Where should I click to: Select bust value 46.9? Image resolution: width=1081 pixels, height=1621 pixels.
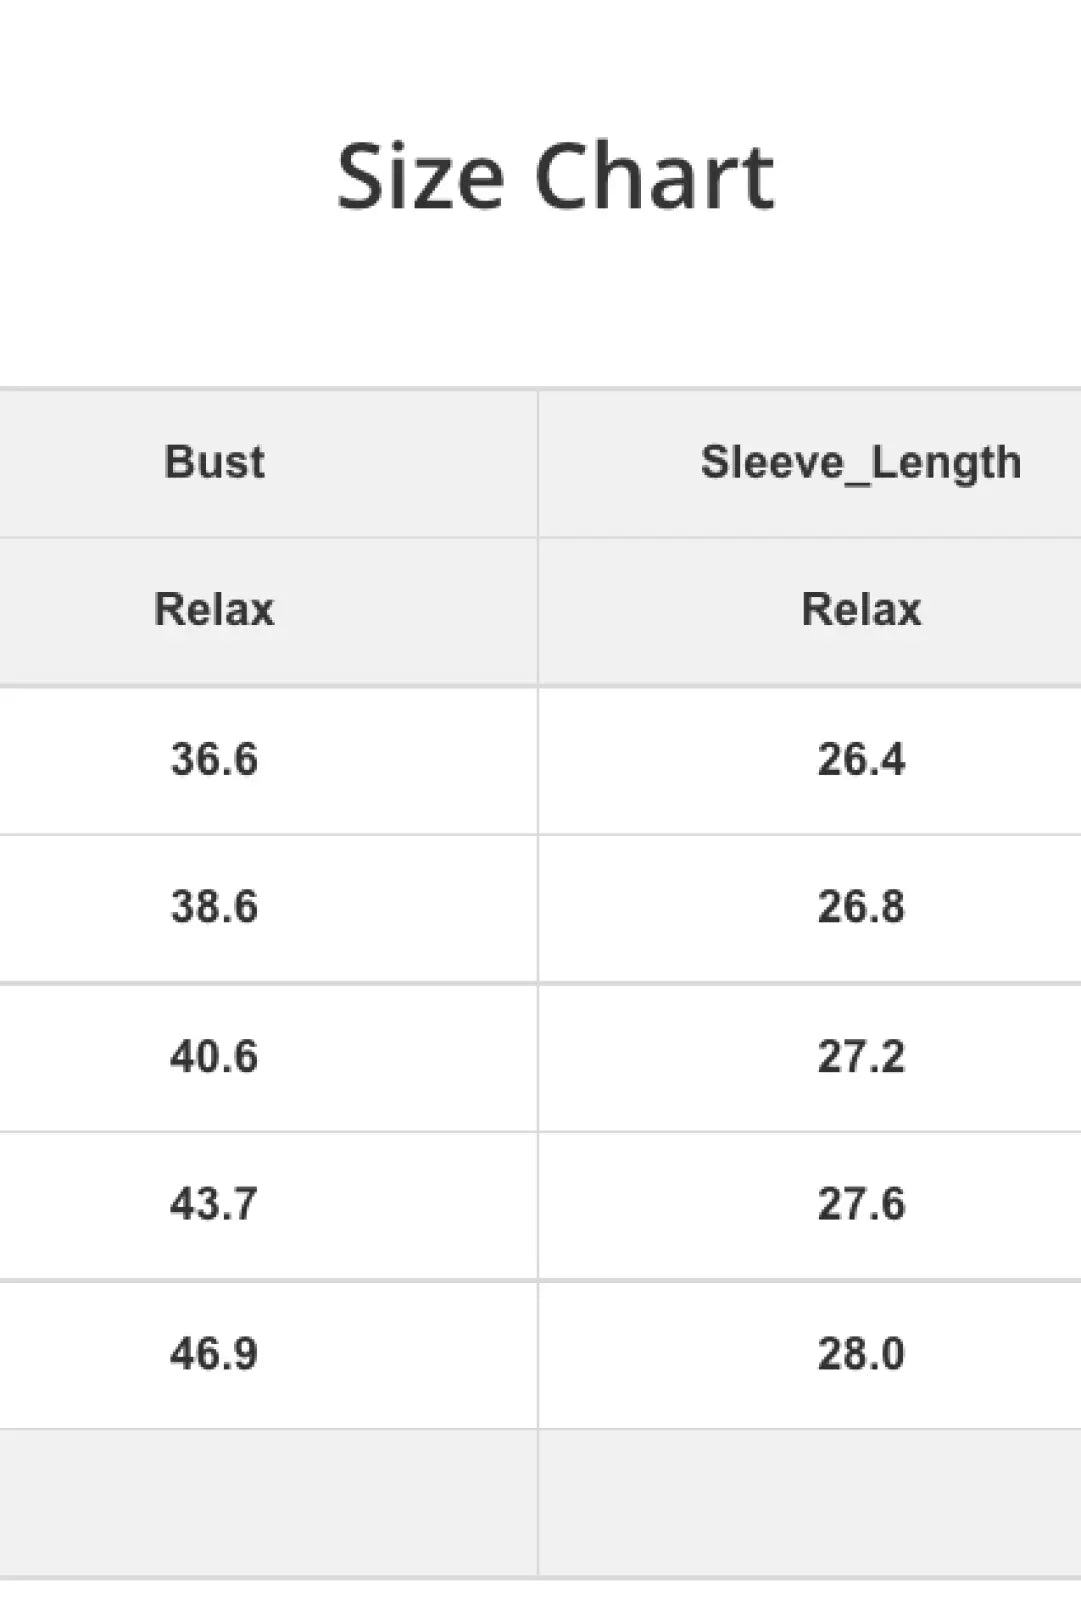click(214, 1353)
